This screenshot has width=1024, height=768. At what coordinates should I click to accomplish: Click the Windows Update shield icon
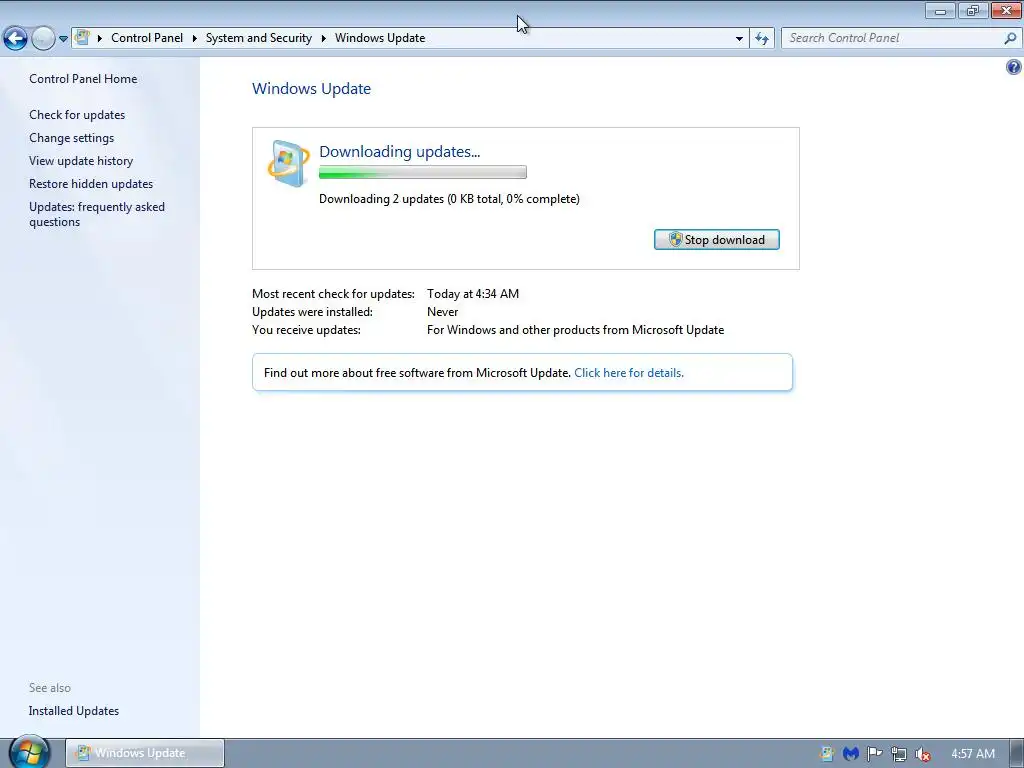pyautogui.click(x=288, y=163)
